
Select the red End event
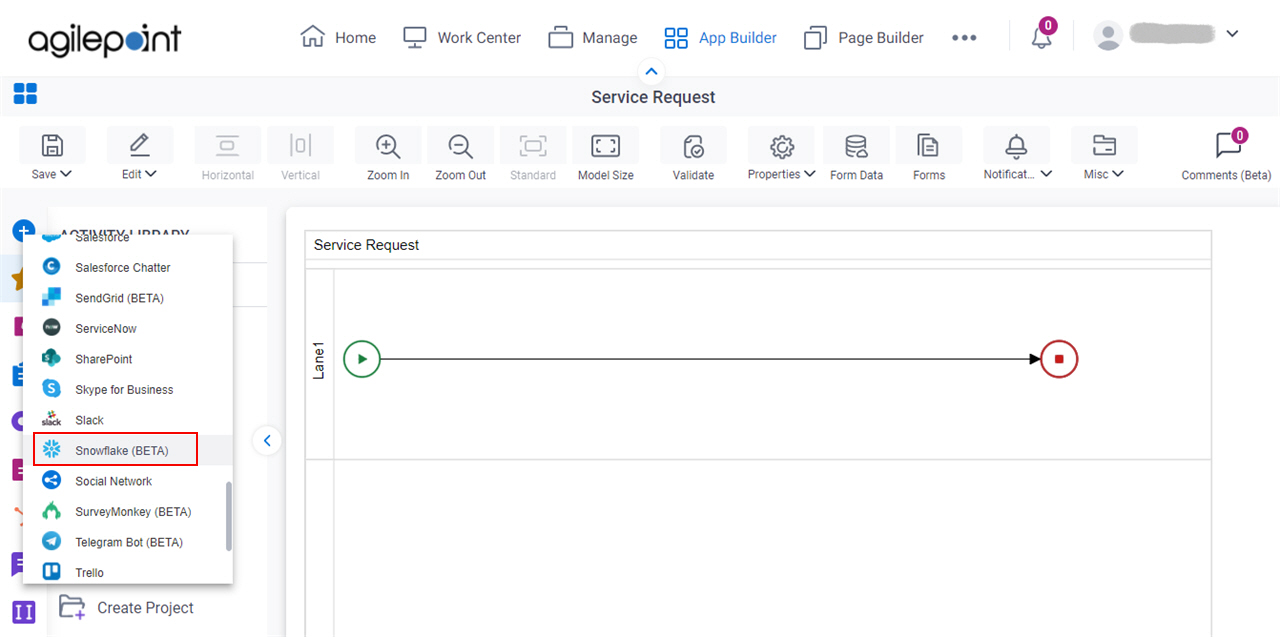pos(1059,359)
